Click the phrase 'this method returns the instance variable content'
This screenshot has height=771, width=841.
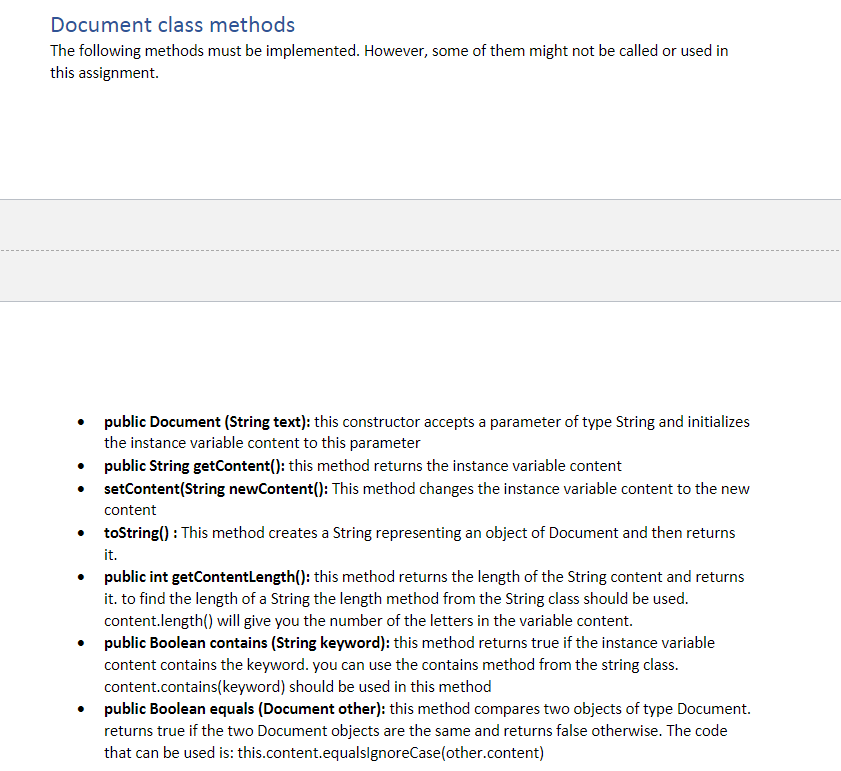coord(455,466)
